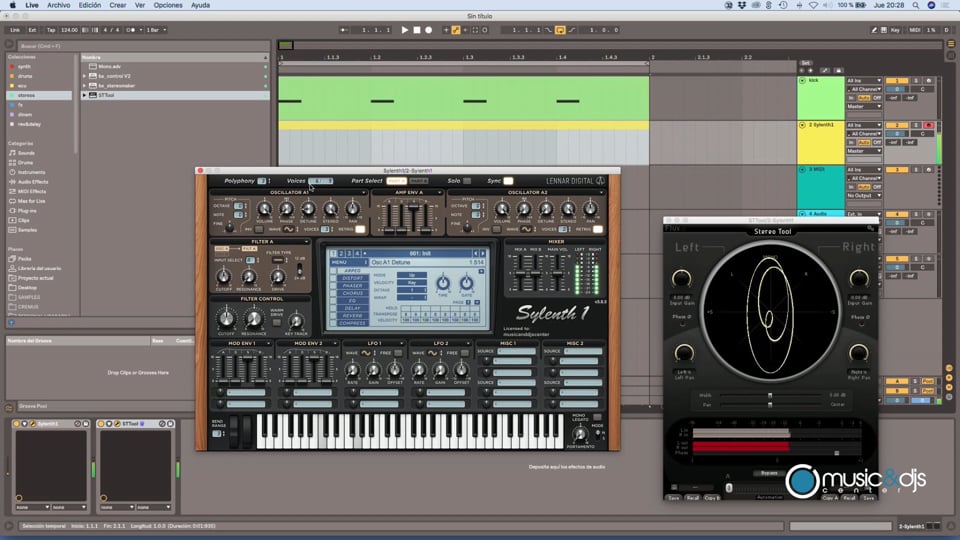
Task: Click the browser search field
Action: 141,46
